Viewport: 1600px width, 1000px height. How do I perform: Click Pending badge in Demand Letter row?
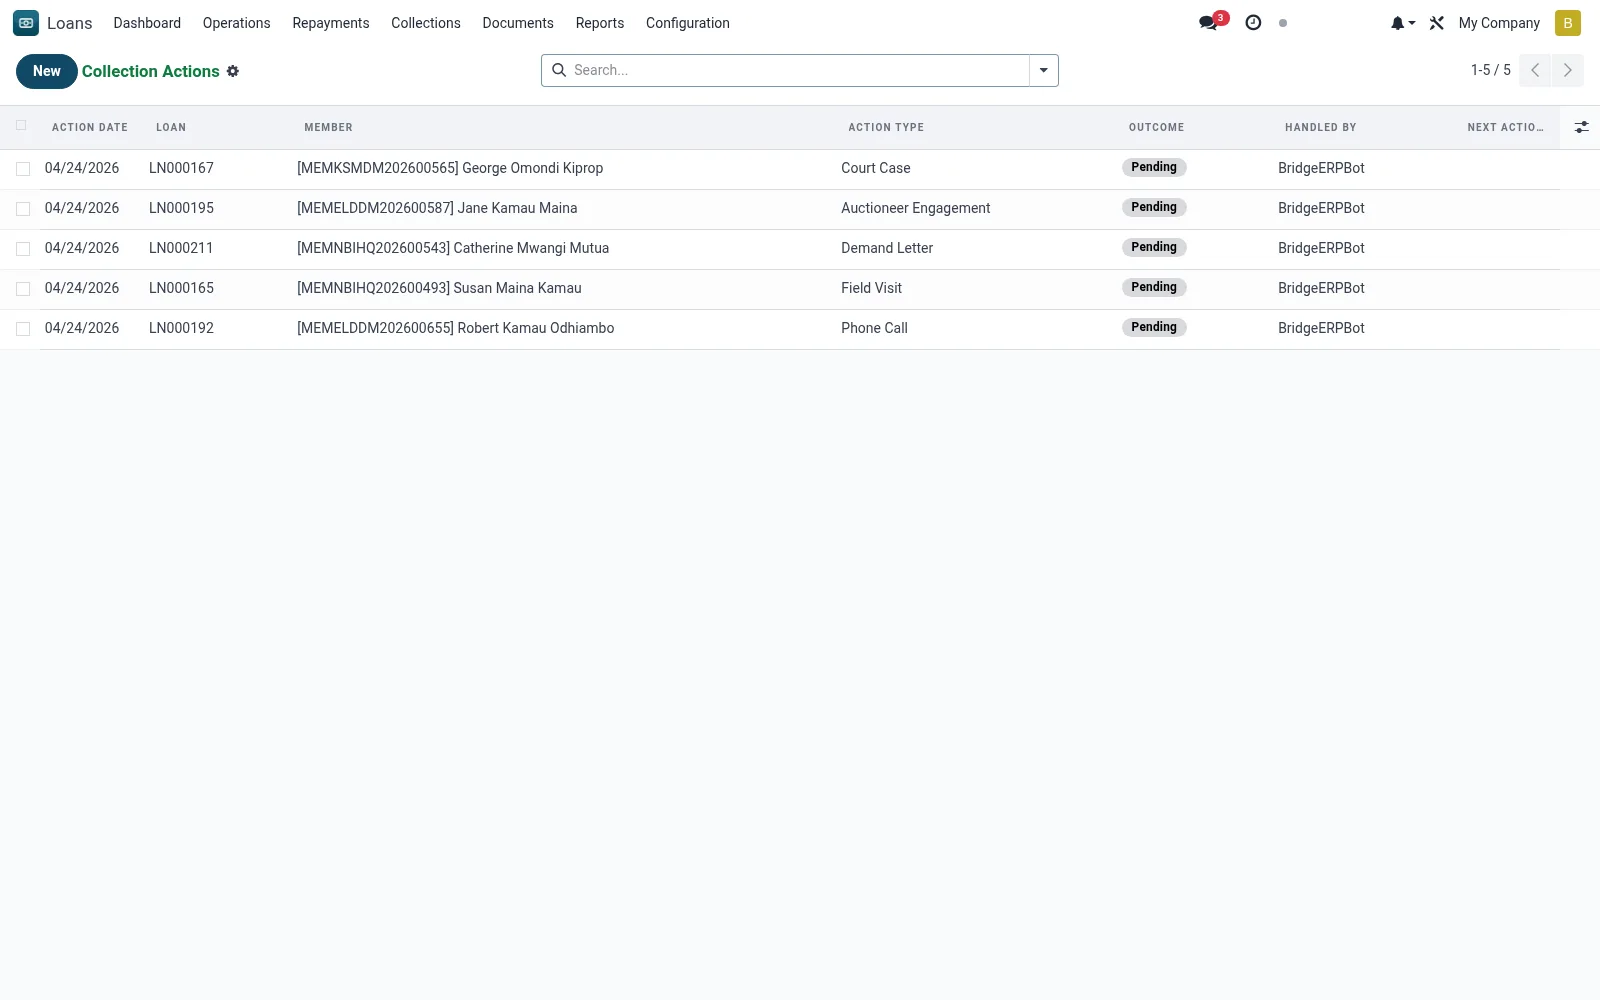coord(1154,247)
